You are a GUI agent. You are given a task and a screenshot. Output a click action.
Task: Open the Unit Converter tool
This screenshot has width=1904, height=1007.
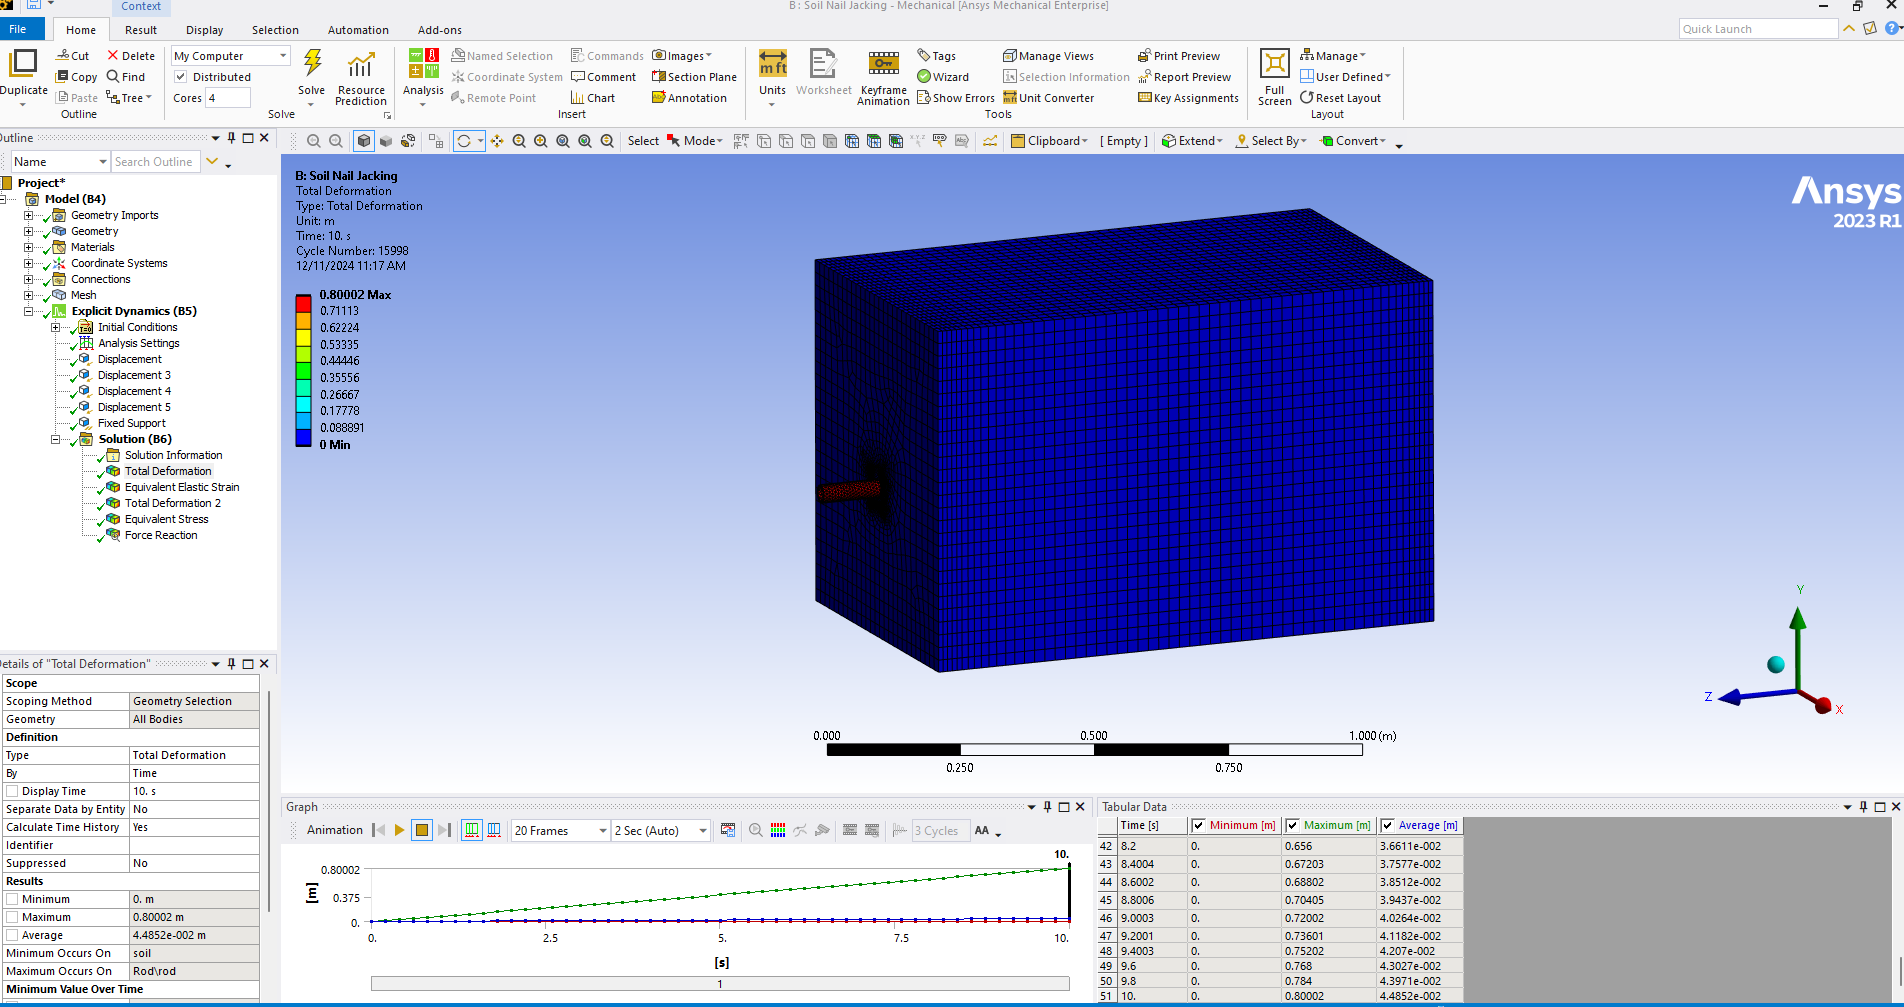[1048, 98]
